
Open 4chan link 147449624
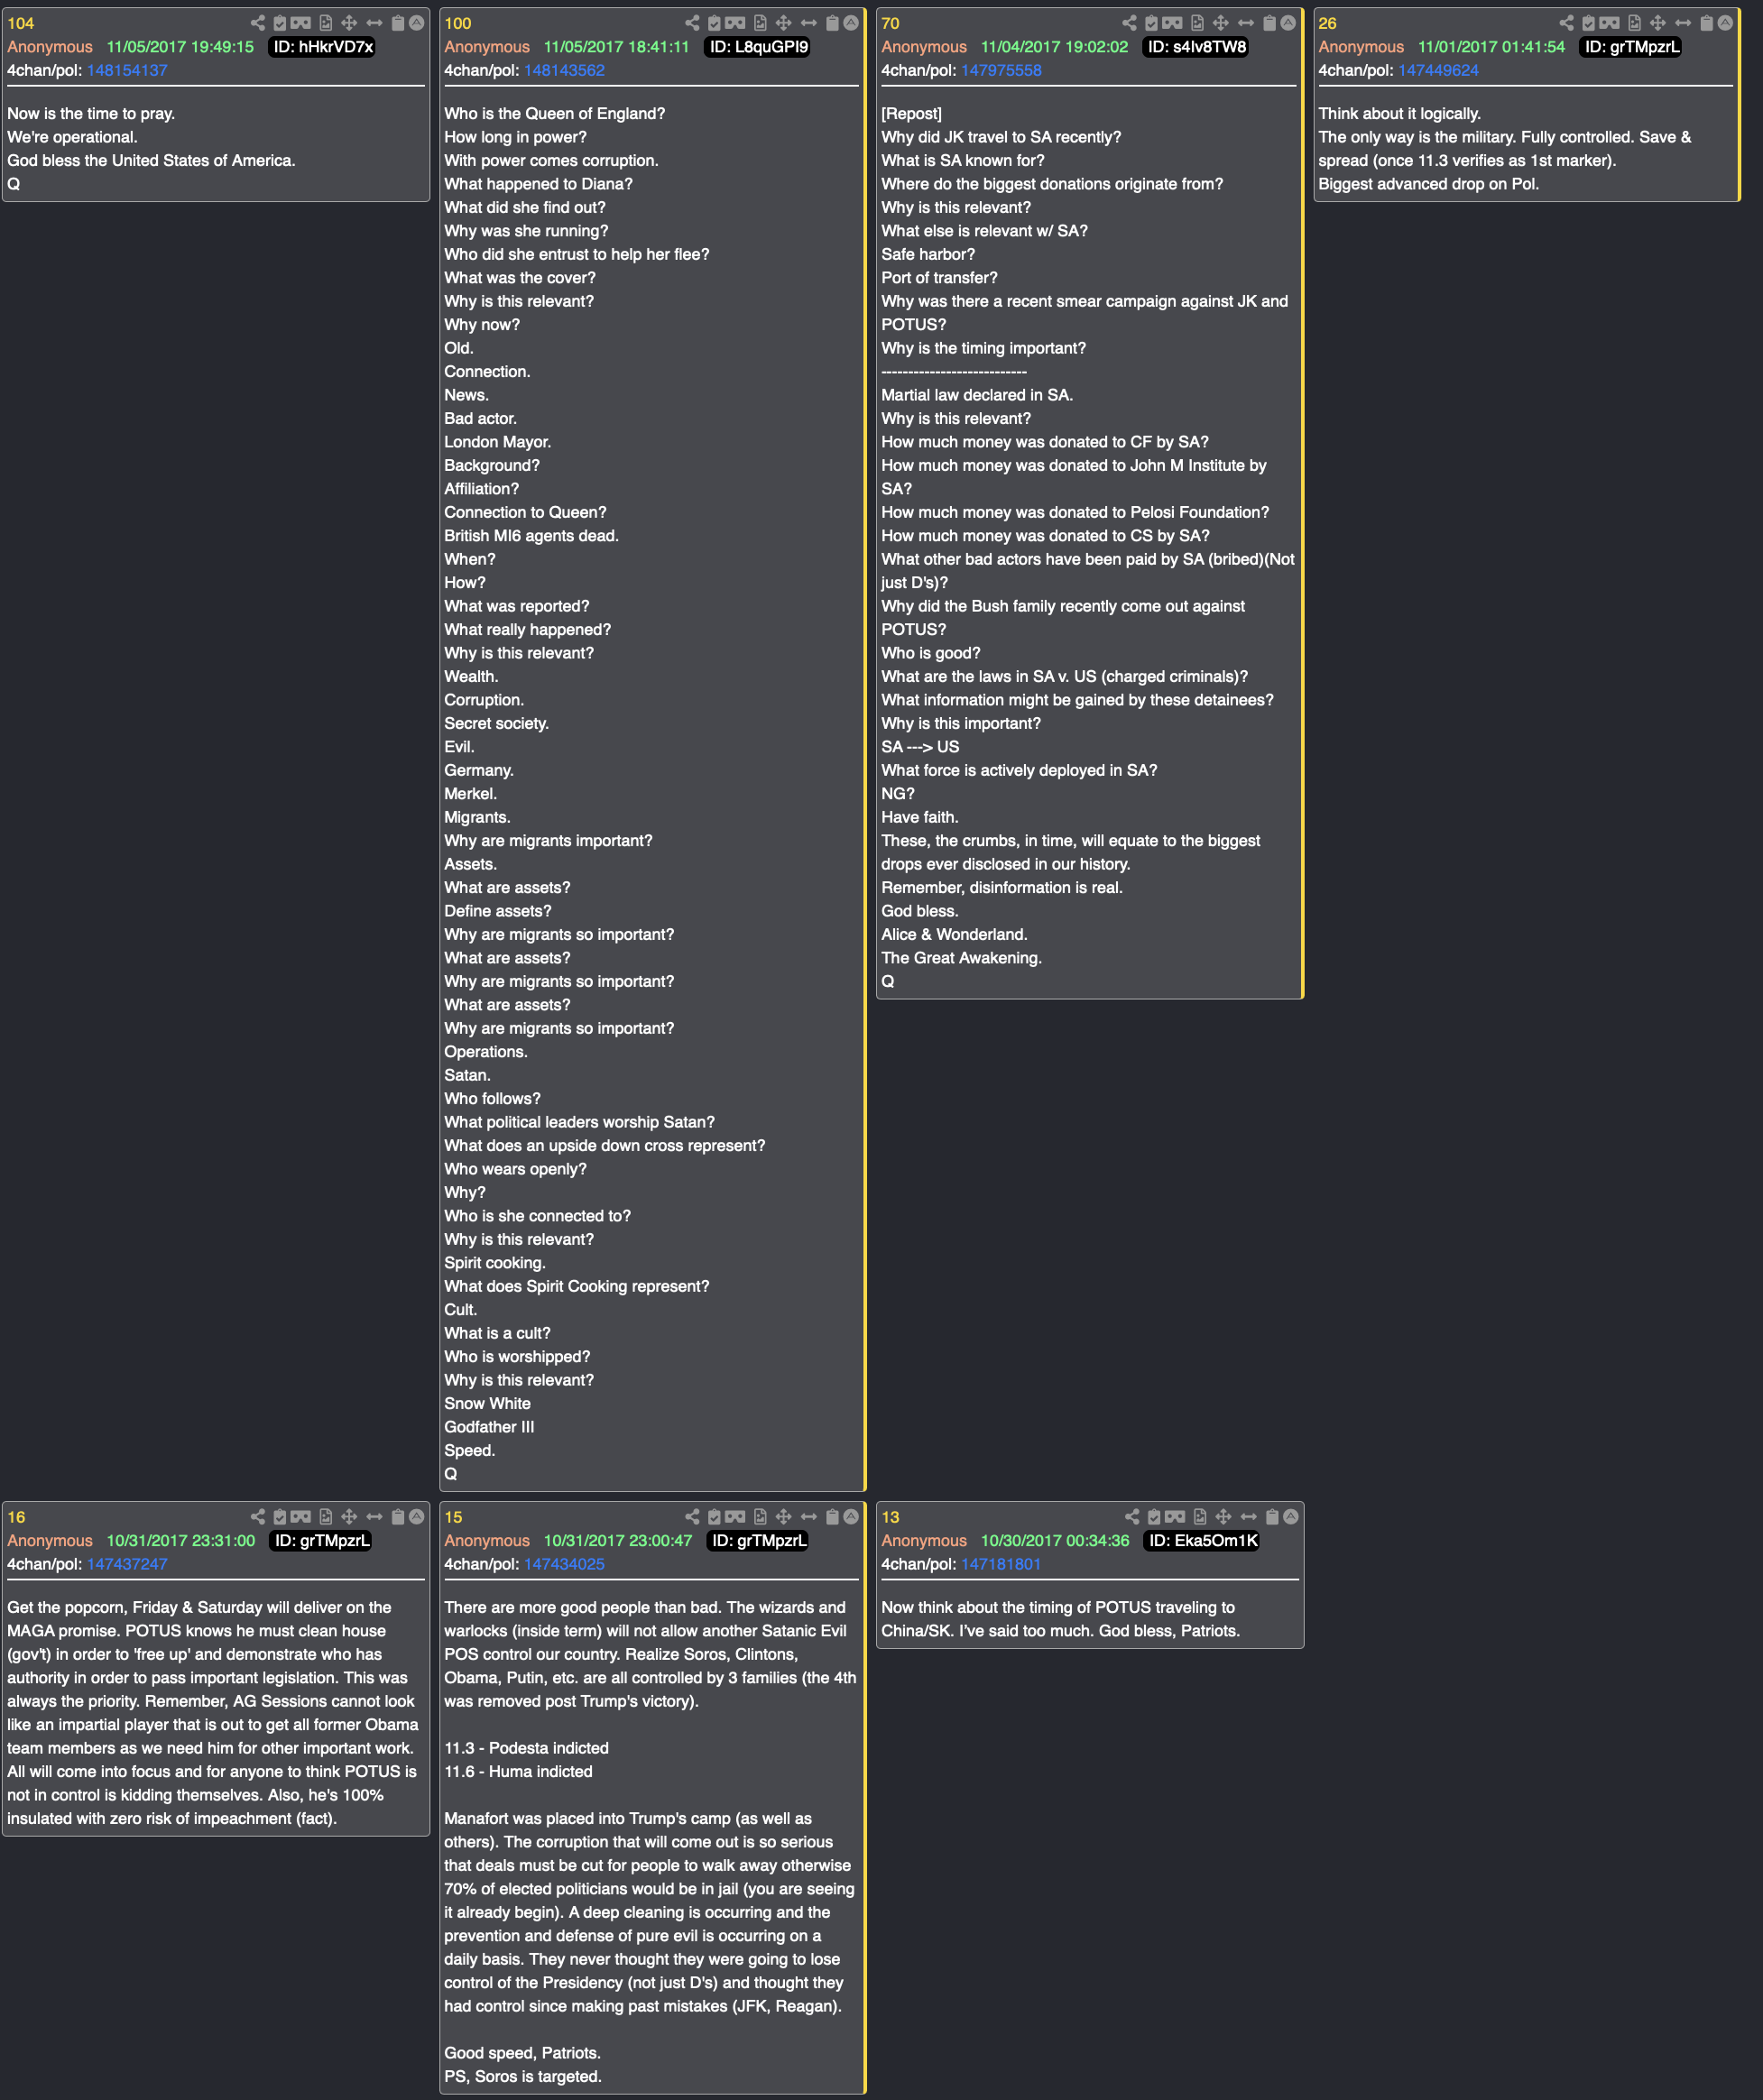[1438, 70]
